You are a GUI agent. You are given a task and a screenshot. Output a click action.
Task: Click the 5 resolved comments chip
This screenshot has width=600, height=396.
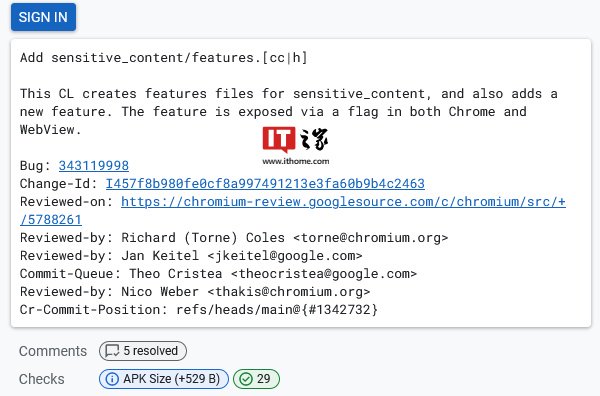(143, 351)
